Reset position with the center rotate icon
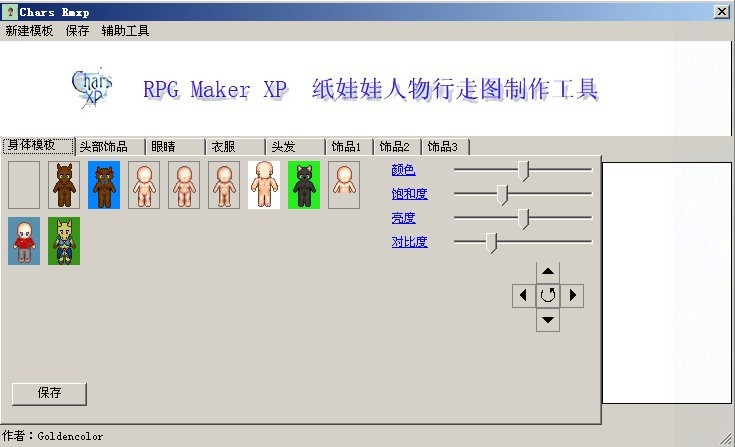The height and width of the screenshot is (447, 735). pyautogui.click(x=548, y=296)
